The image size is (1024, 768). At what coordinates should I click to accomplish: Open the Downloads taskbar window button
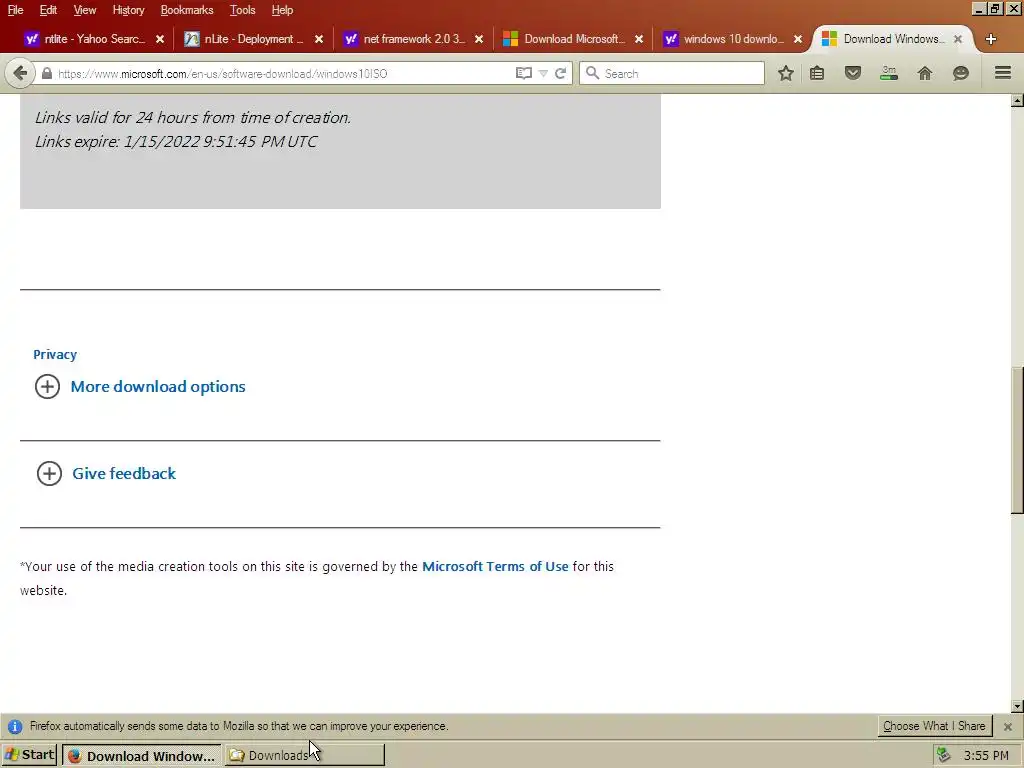coord(305,756)
